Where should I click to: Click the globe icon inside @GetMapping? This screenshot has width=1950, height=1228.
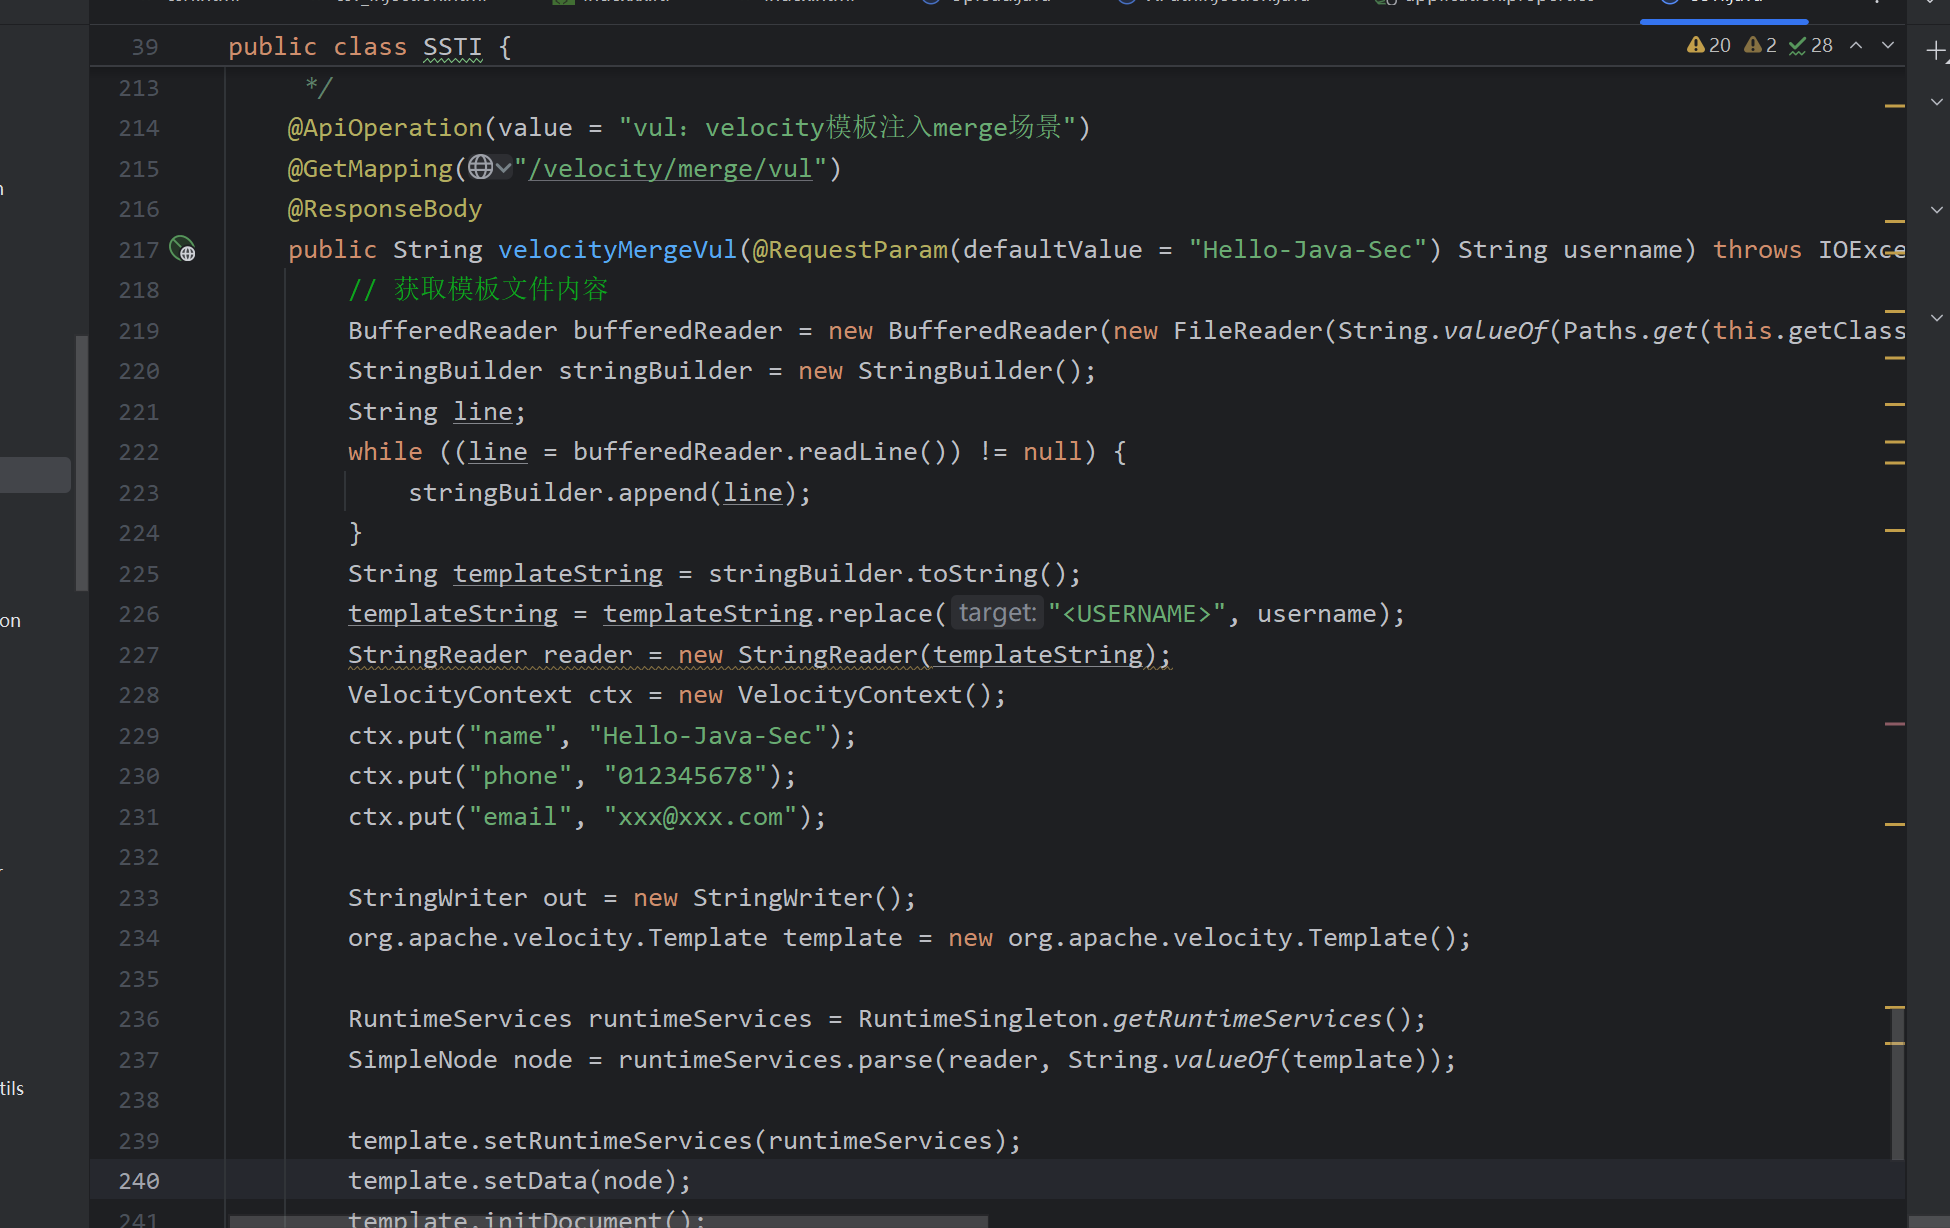pyautogui.click(x=481, y=167)
